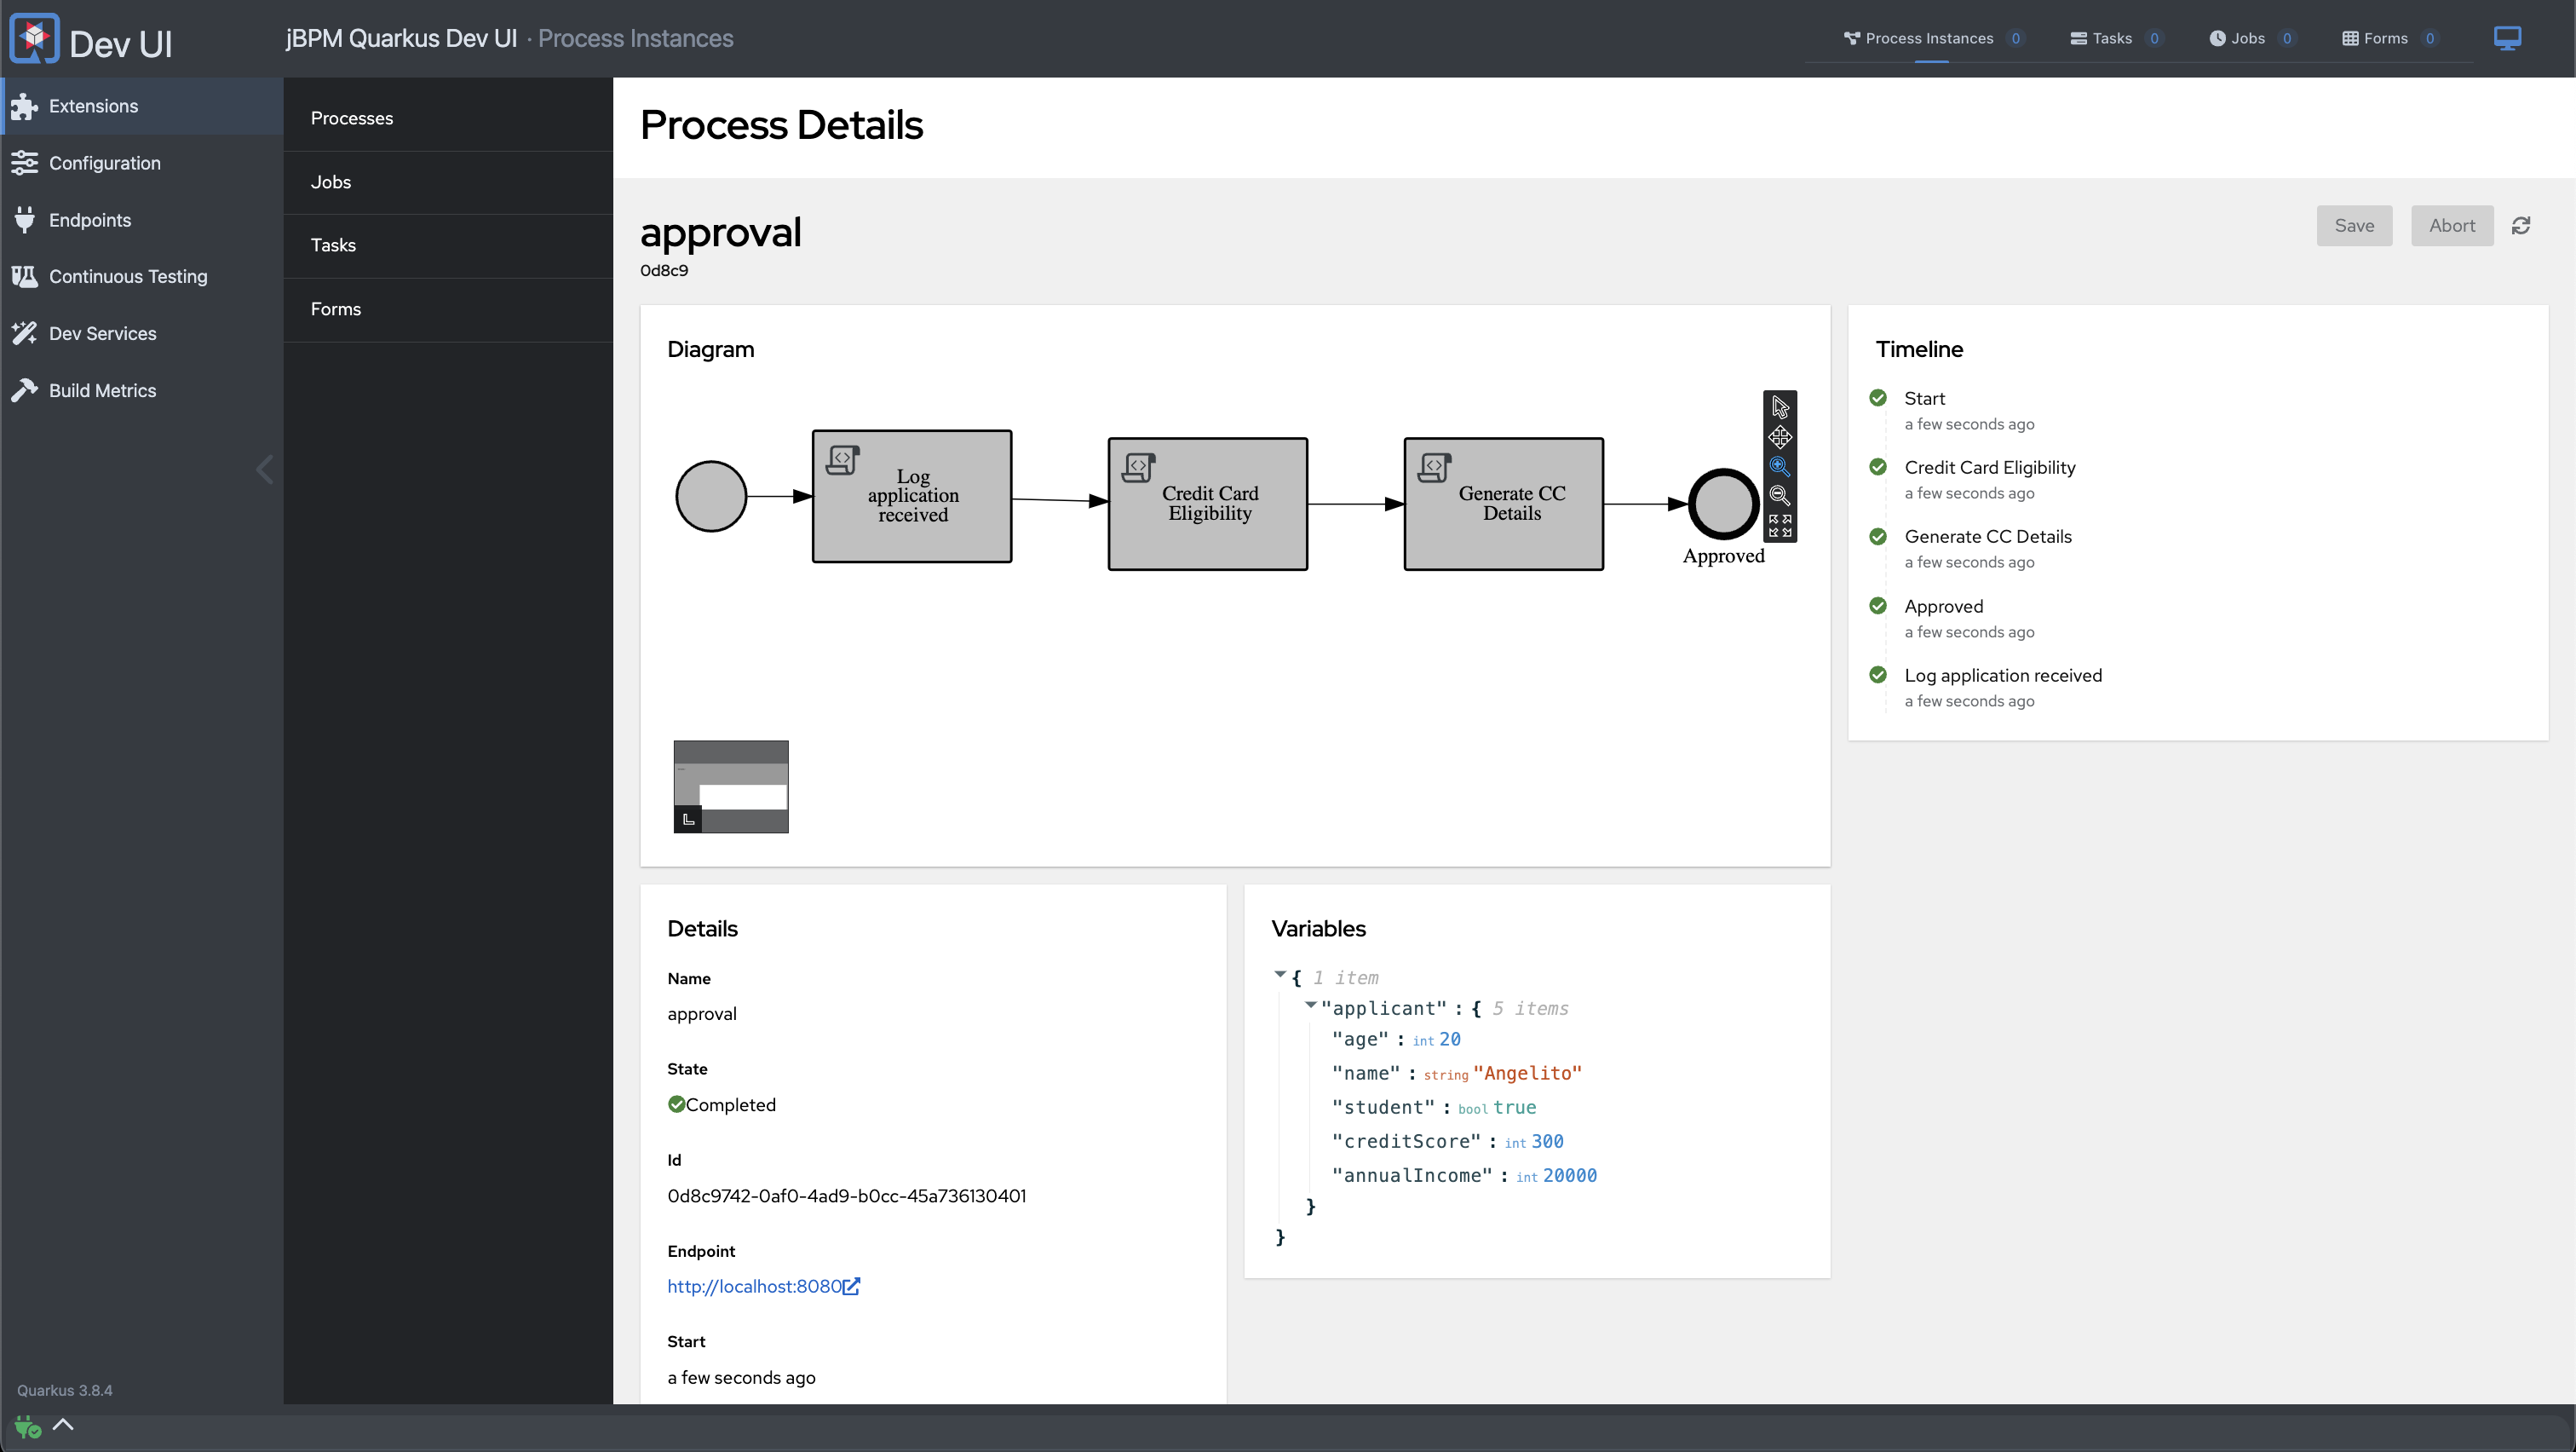2576x1452 pixels.
Task: Click Generate CC Details in the Timeline
Action: point(1988,536)
